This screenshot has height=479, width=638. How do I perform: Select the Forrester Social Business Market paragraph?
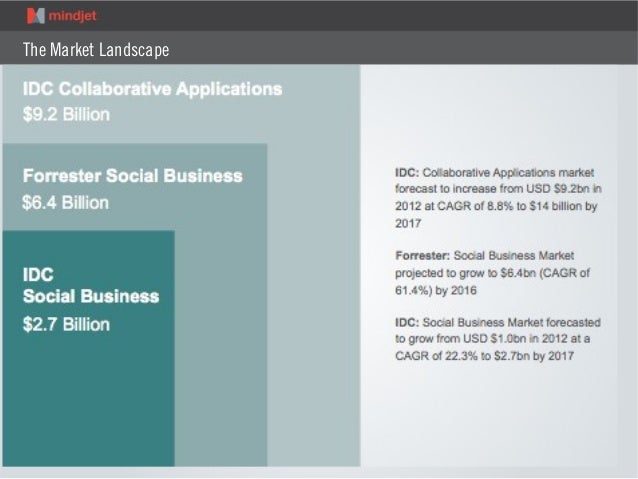point(492,273)
